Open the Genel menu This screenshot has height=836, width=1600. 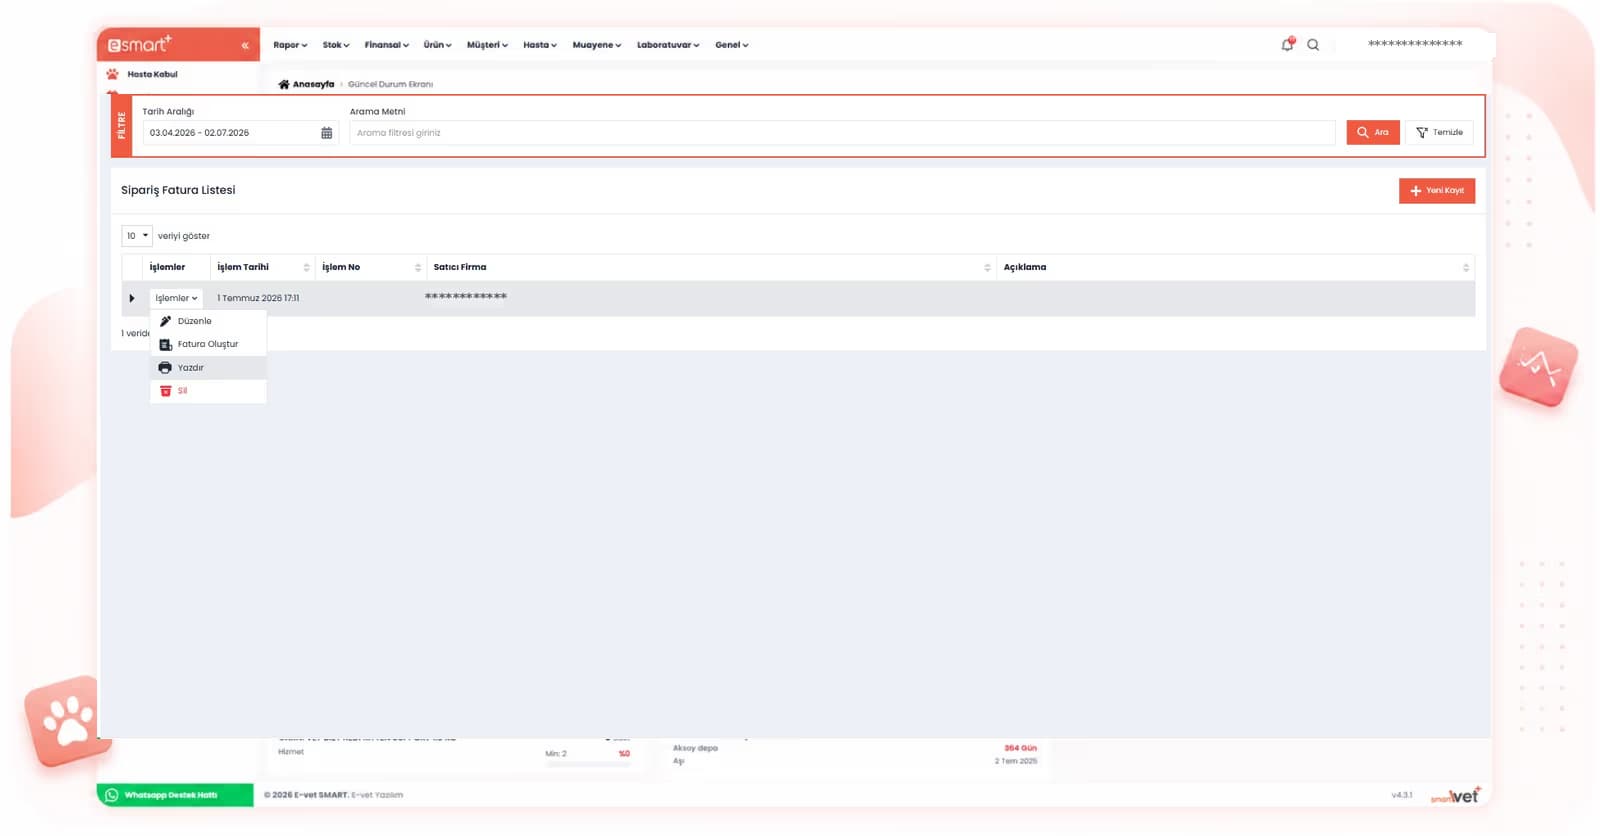731,45
